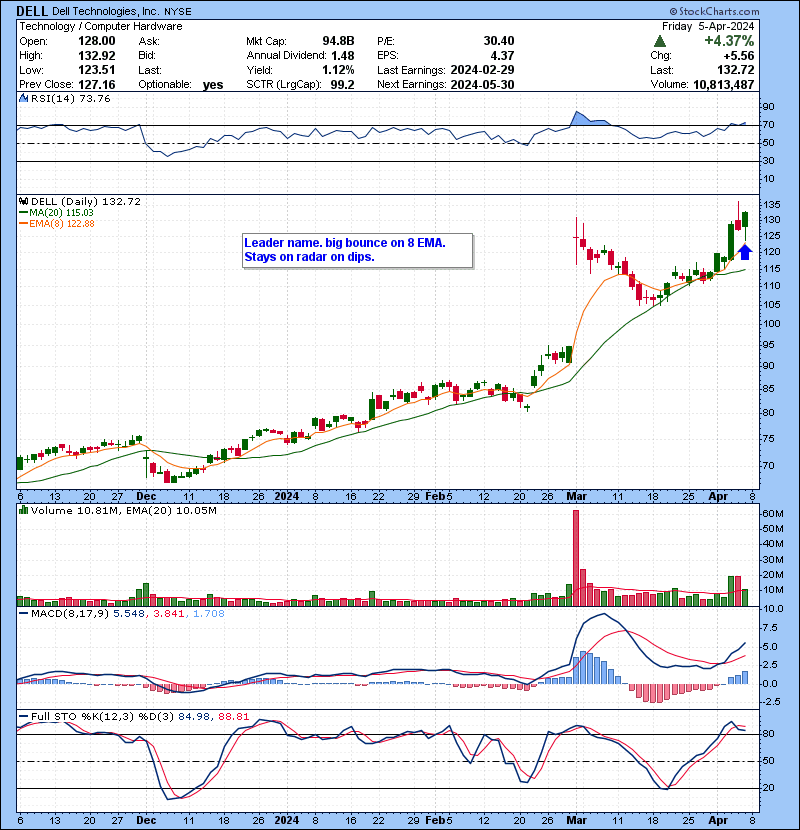Click the Open value 128.00
This screenshot has height=830, width=800.
click(x=97, y=41)
